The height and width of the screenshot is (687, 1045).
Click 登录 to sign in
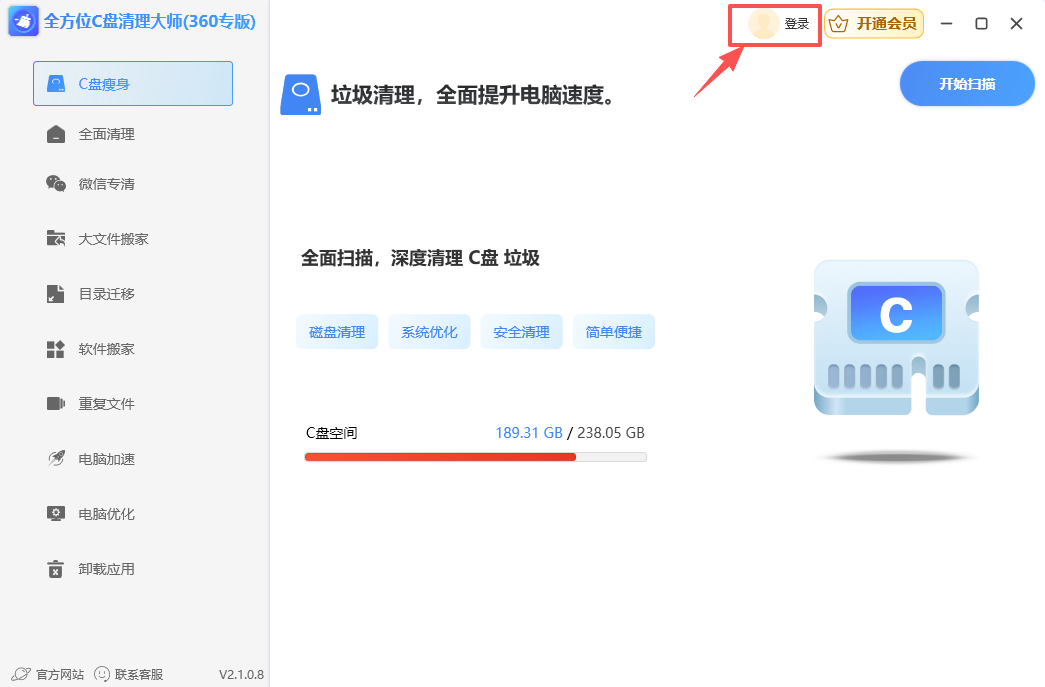[796, 24]
